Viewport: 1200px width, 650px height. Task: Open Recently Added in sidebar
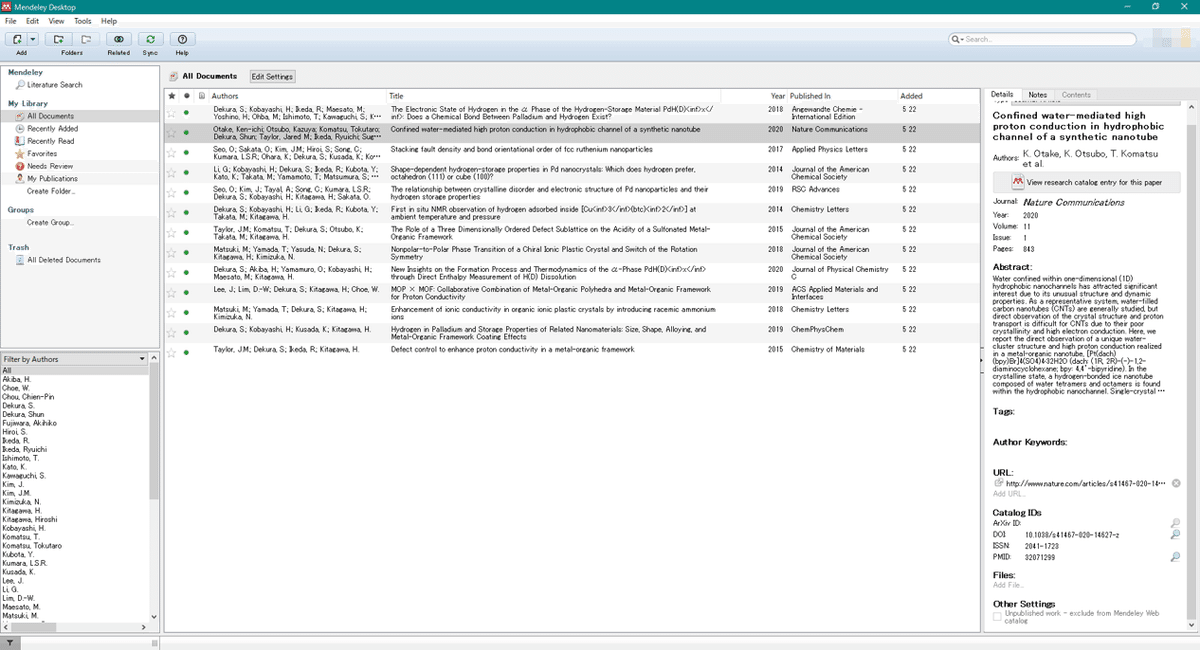pos(52,129)
